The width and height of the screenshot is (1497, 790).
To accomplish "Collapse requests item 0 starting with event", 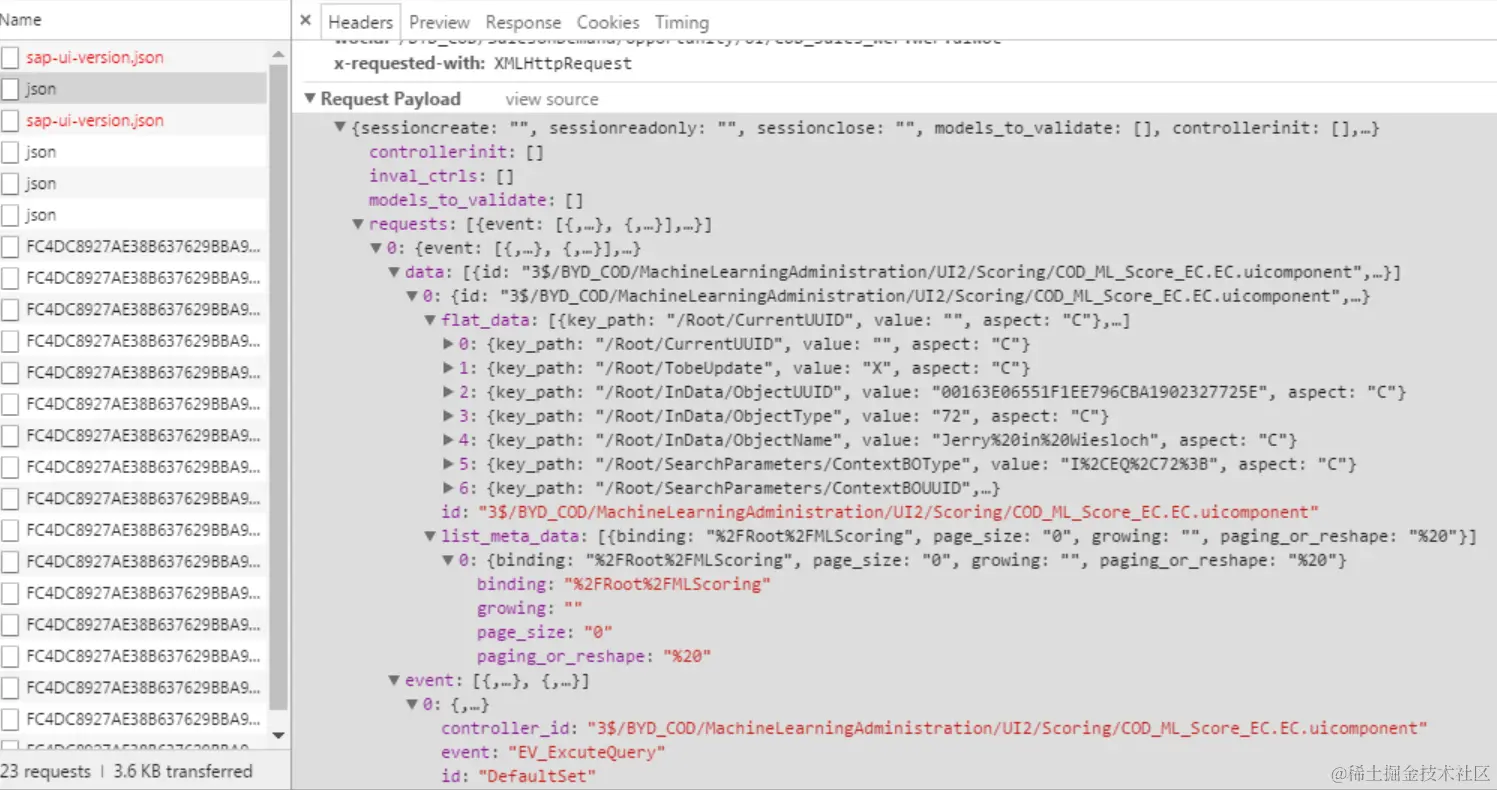I will 377,248.
